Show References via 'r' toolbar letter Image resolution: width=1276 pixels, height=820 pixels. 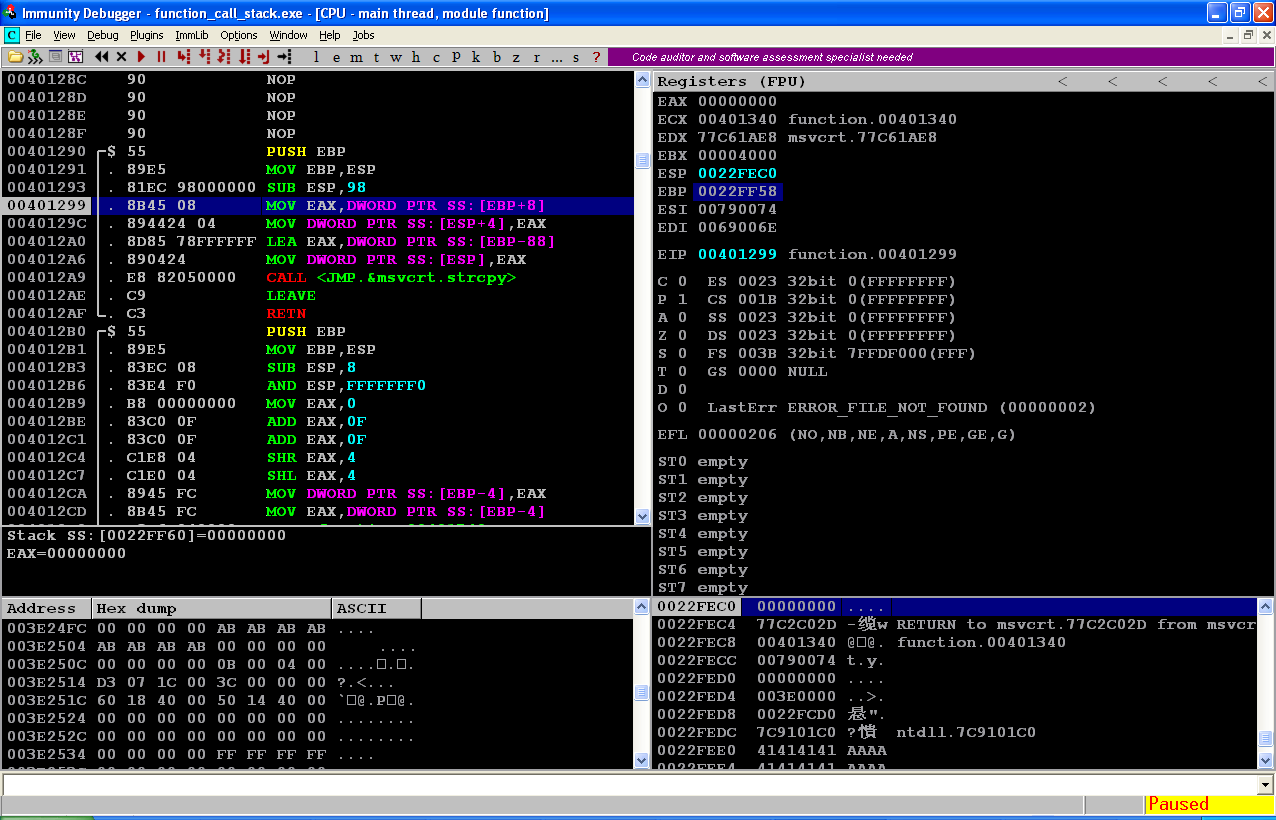click(x=536, y=57)
